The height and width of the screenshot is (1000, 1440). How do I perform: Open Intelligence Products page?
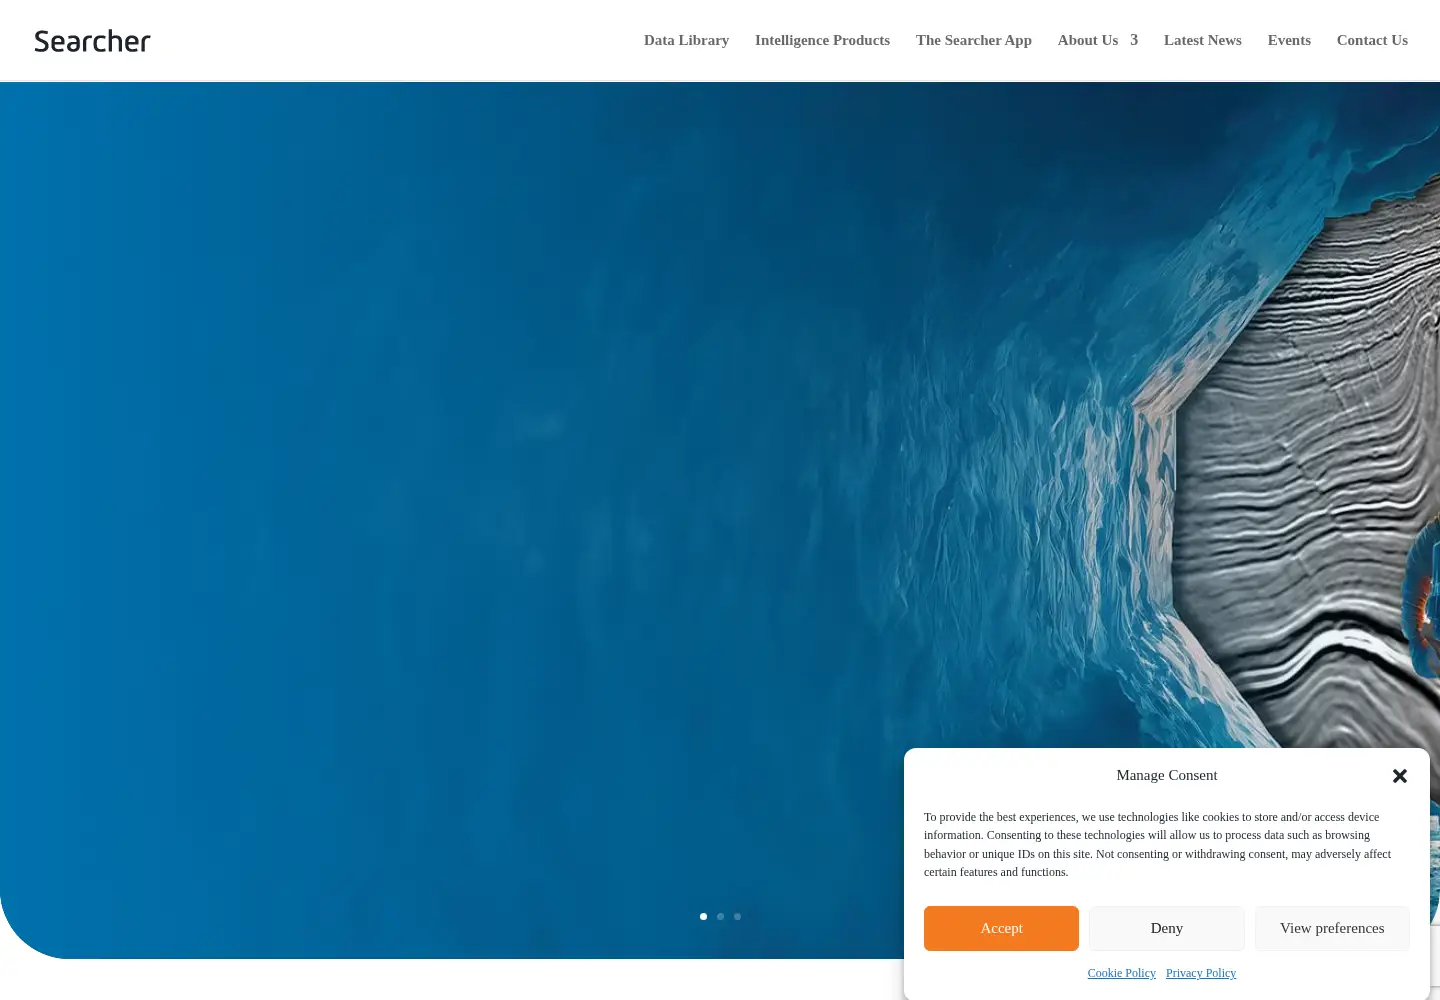pyautogui.click(x=822, y=40)
